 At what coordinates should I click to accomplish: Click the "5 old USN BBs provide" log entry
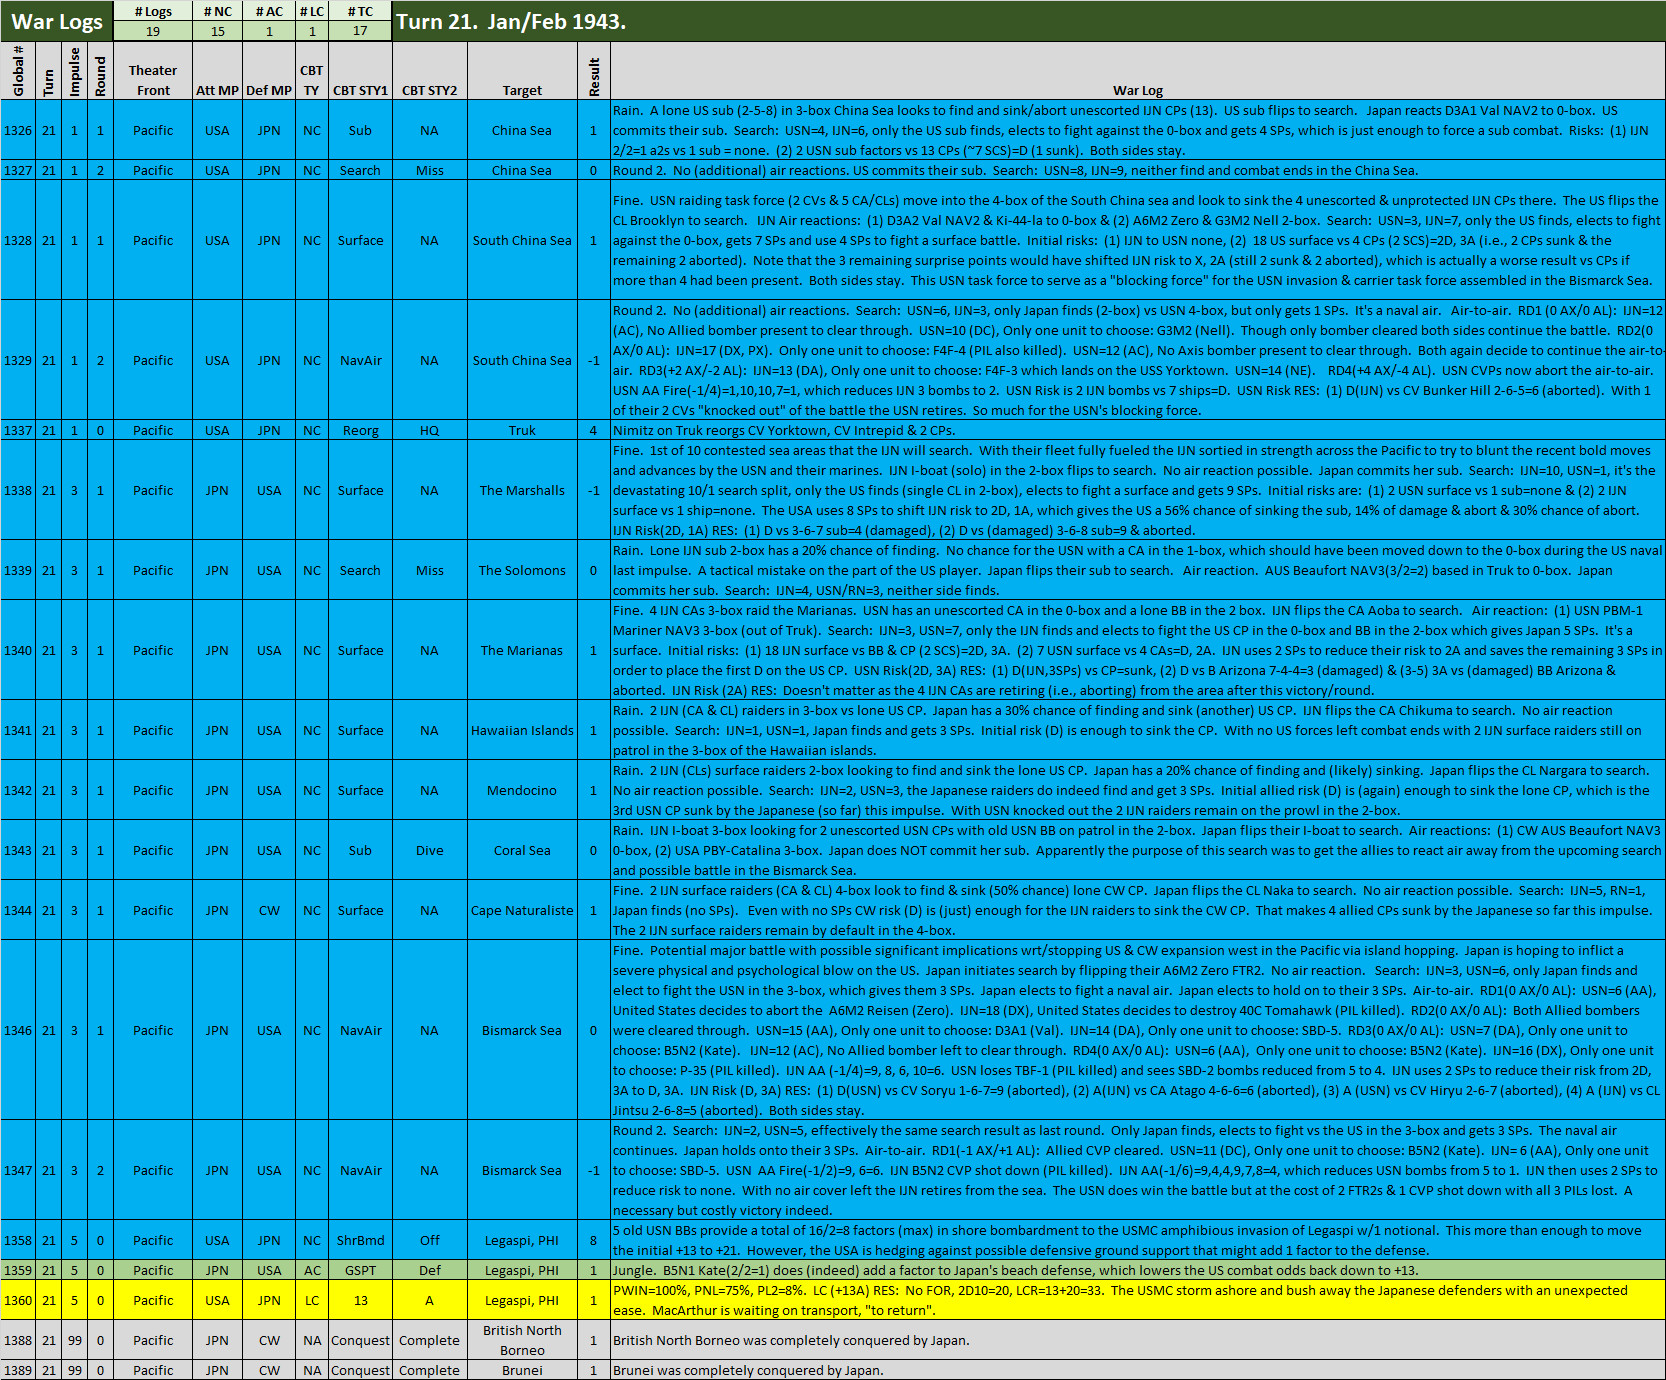[1138, 1240]
